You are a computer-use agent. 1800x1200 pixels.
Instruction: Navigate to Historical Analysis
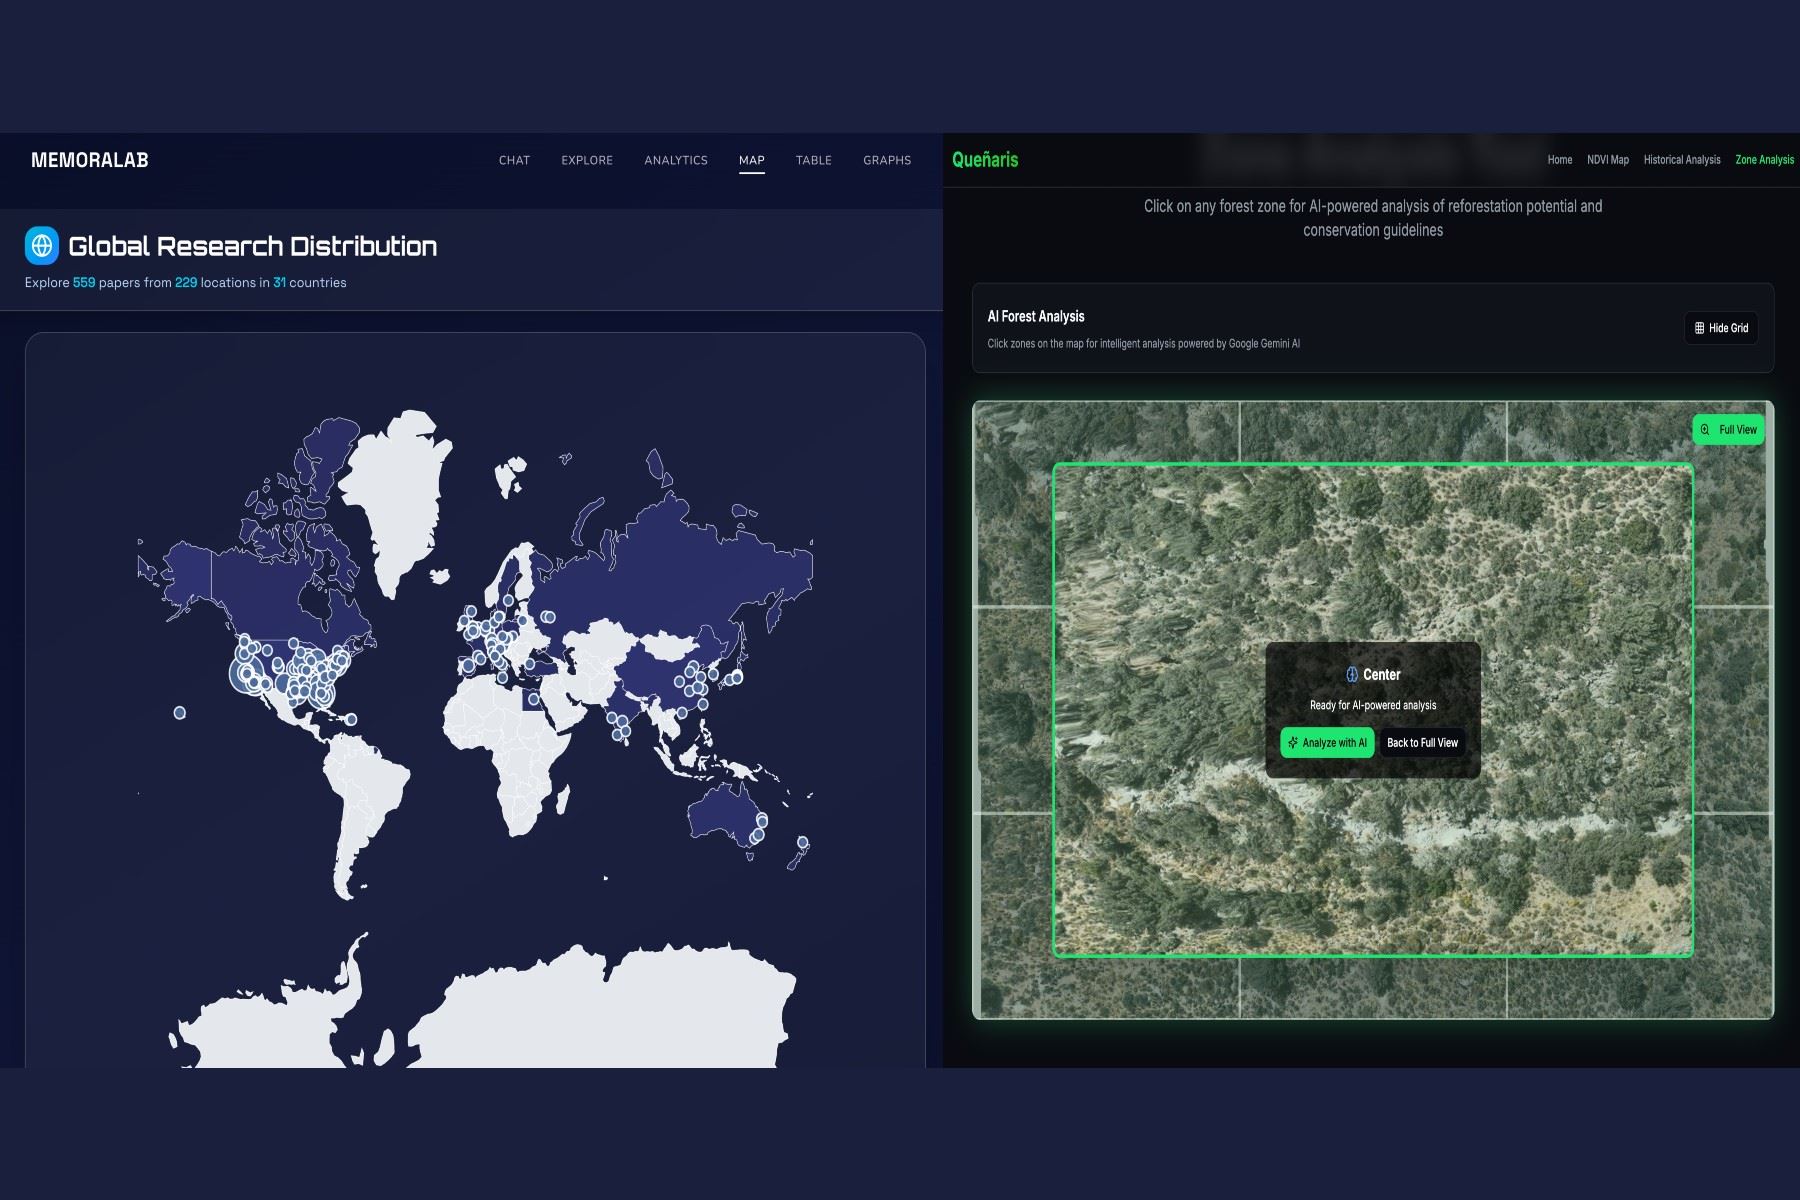[x=1682, y=160]
